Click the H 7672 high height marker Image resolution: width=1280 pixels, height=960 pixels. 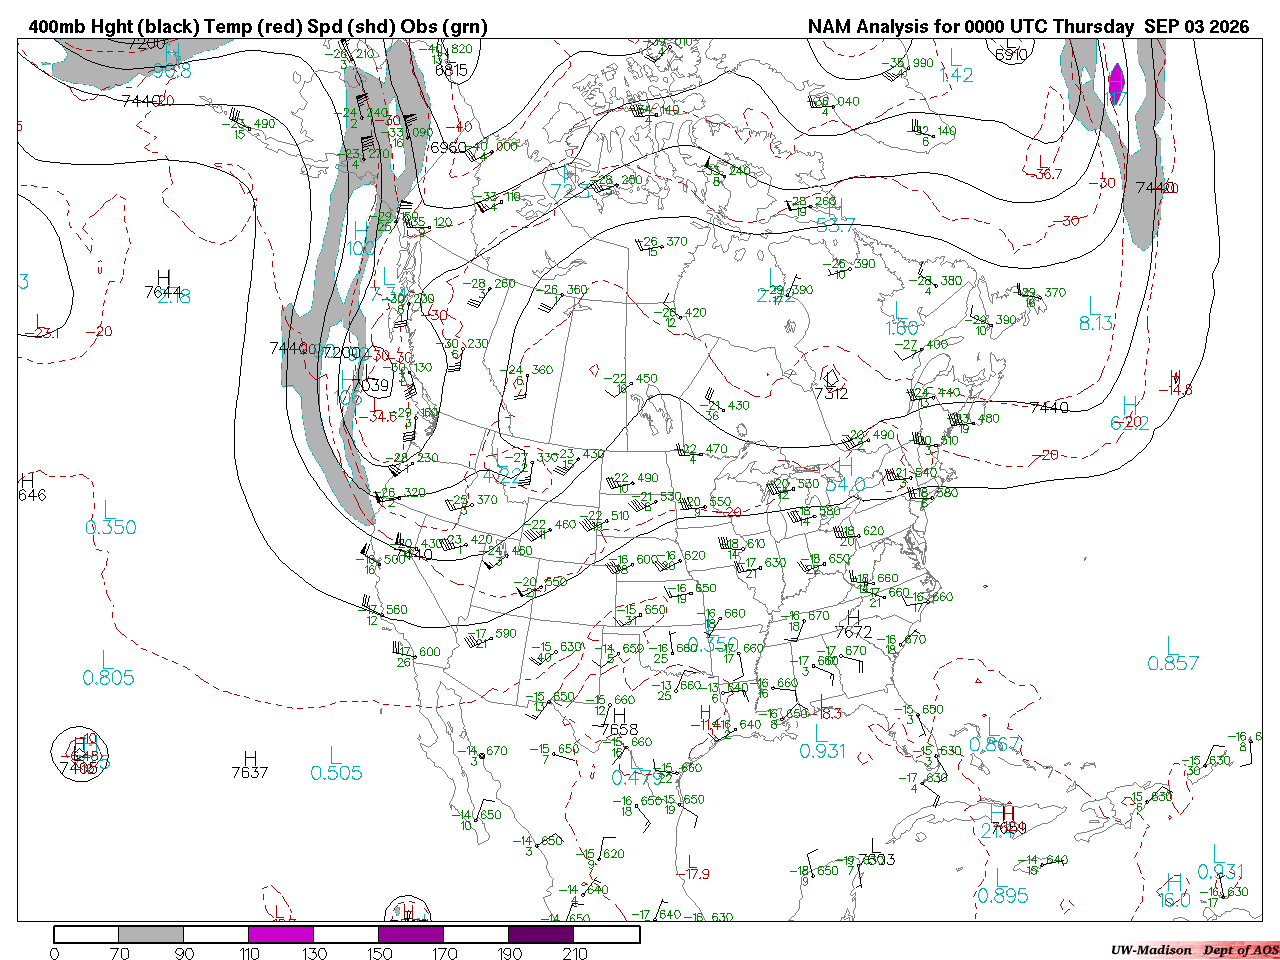coord(853,625)
